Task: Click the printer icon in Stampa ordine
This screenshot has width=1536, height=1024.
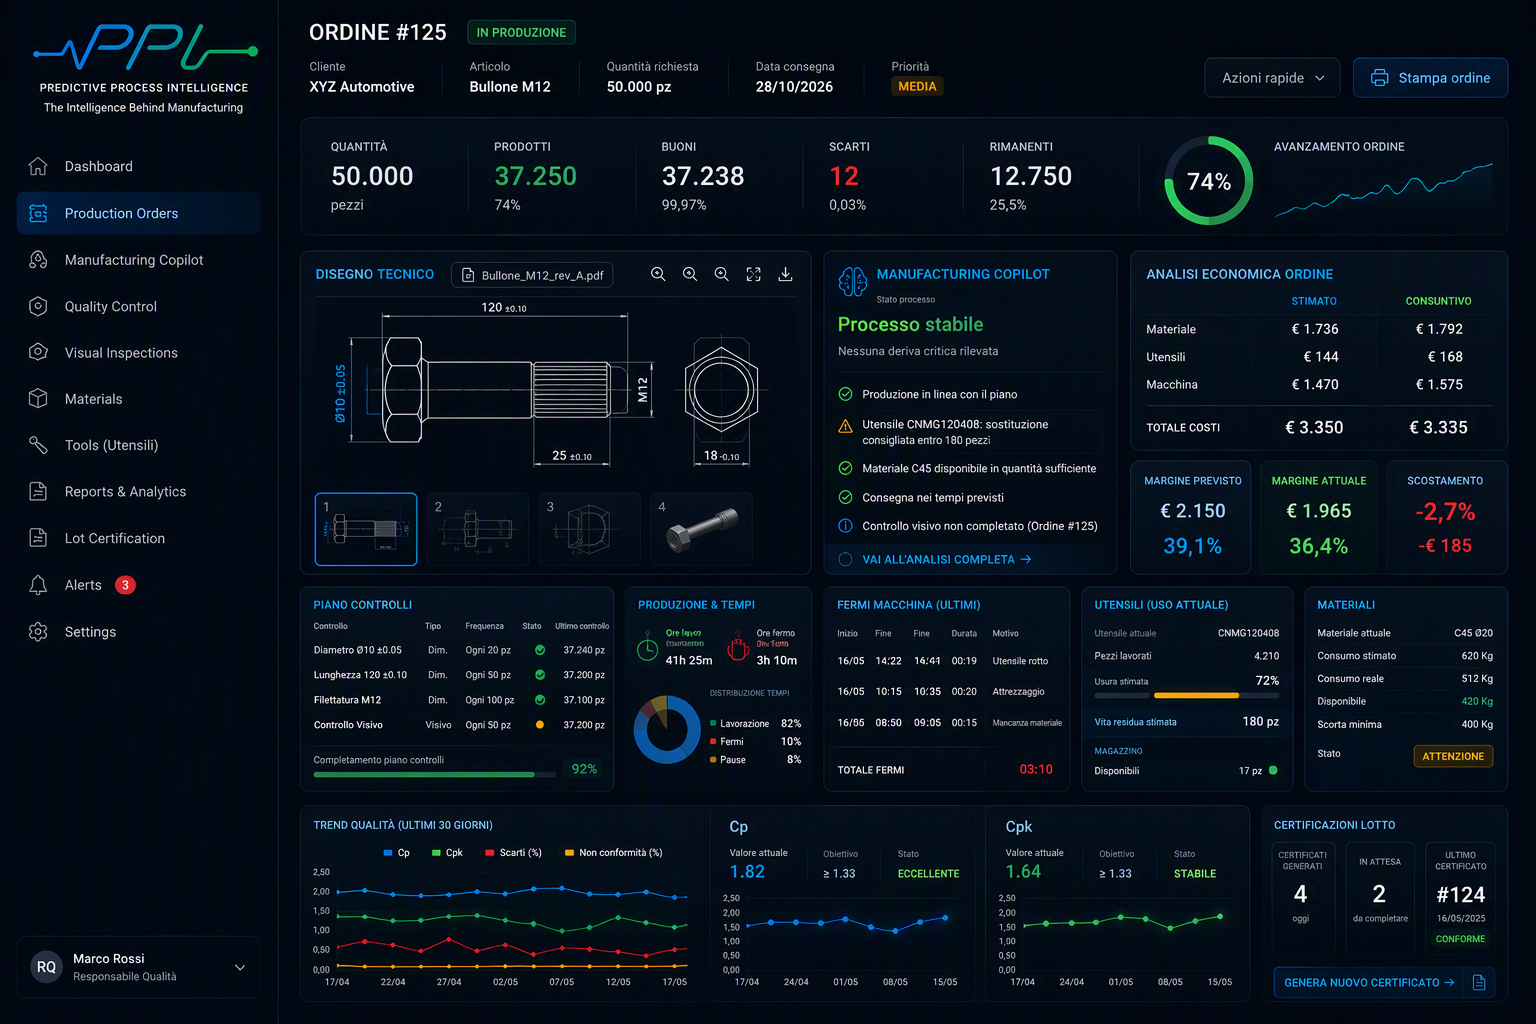Action: [1379, 78]
